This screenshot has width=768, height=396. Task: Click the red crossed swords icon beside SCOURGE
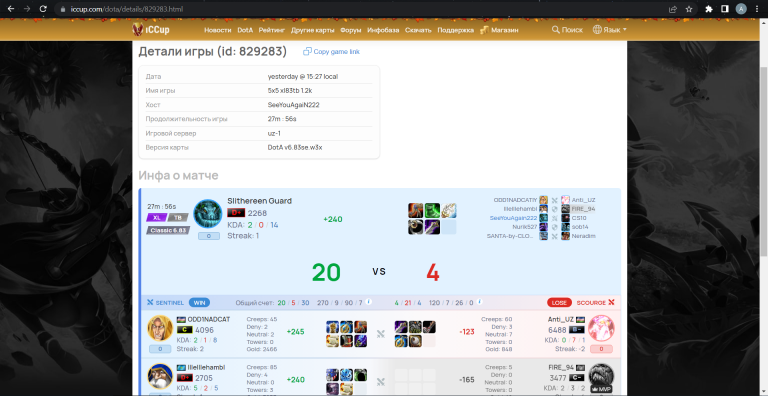[x=611, y=302]
